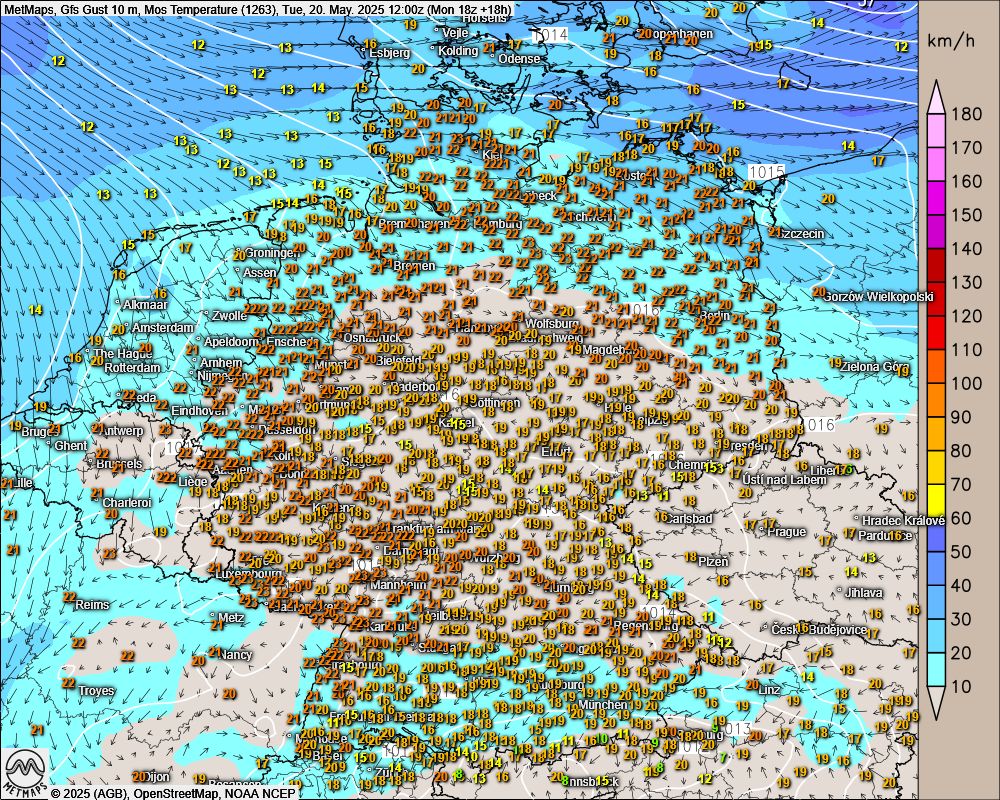Click the 1014 isobar pressure label
The height and width of the screenshot is (800, 1000).
click(x=549, y=35)
